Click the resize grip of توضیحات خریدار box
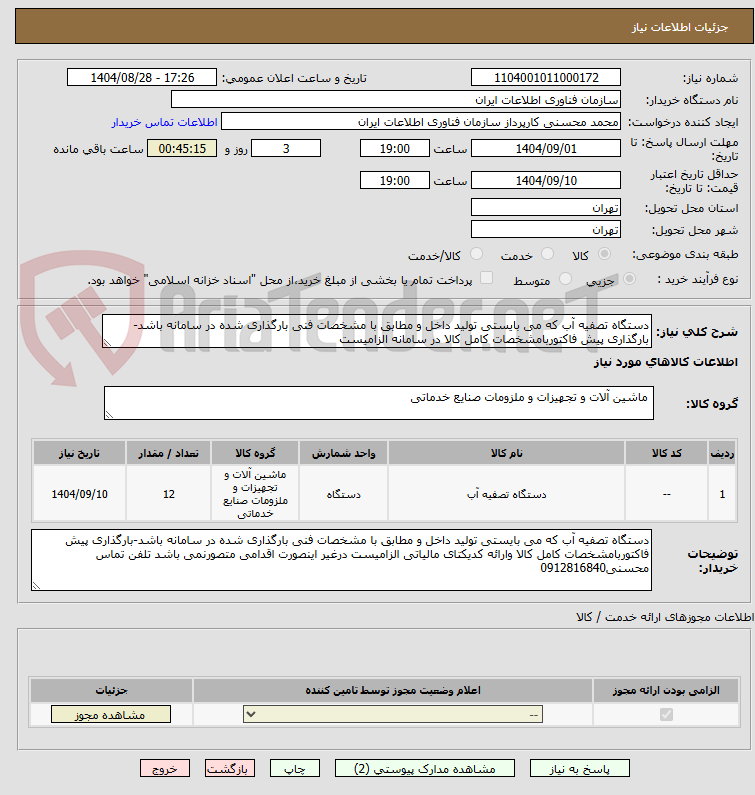This screenshot has width=755, height=795. pos(37,586)
